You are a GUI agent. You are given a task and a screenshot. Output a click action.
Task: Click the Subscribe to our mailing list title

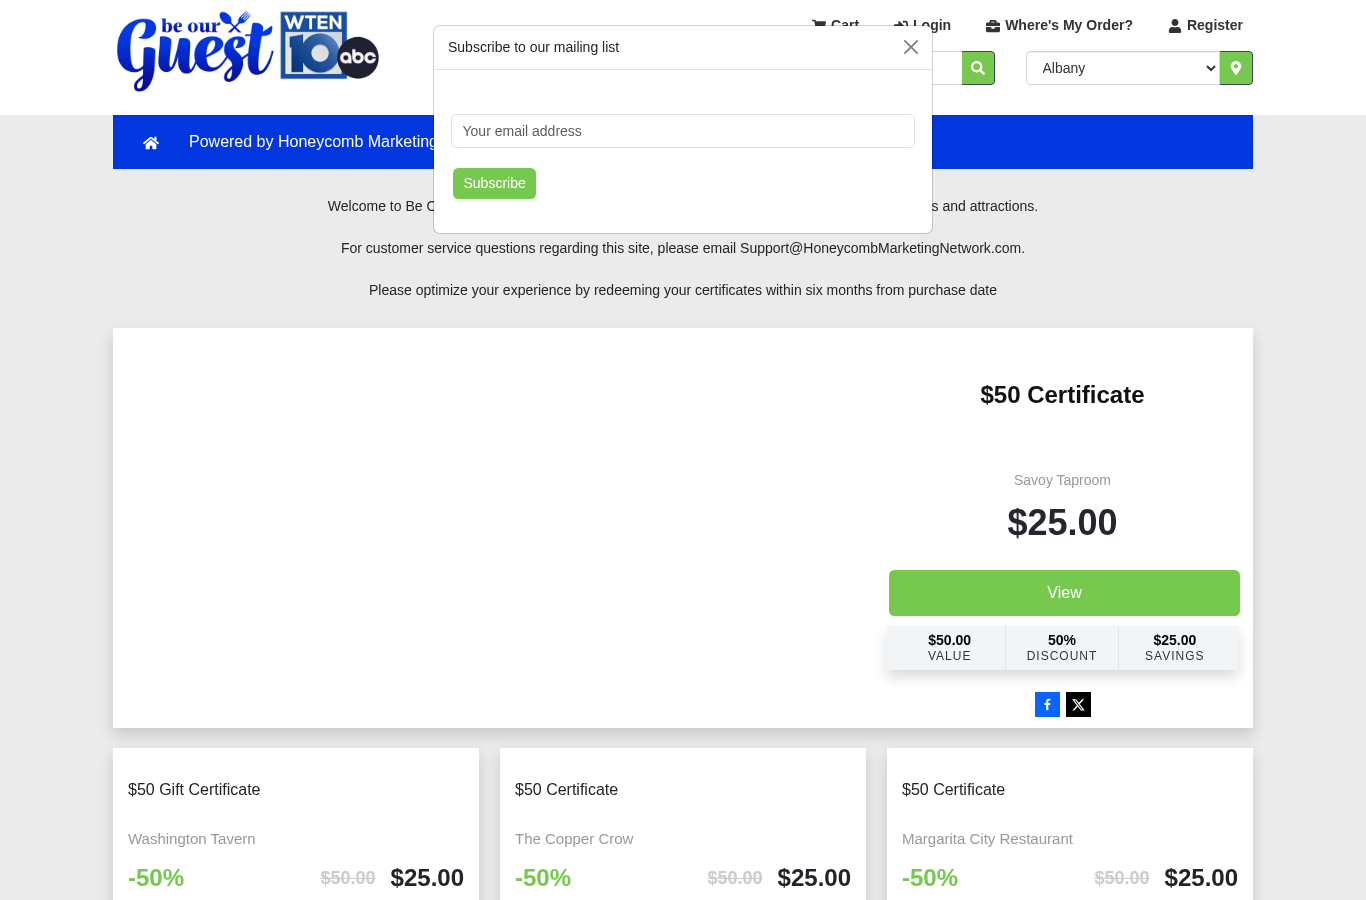pos(533,47)
